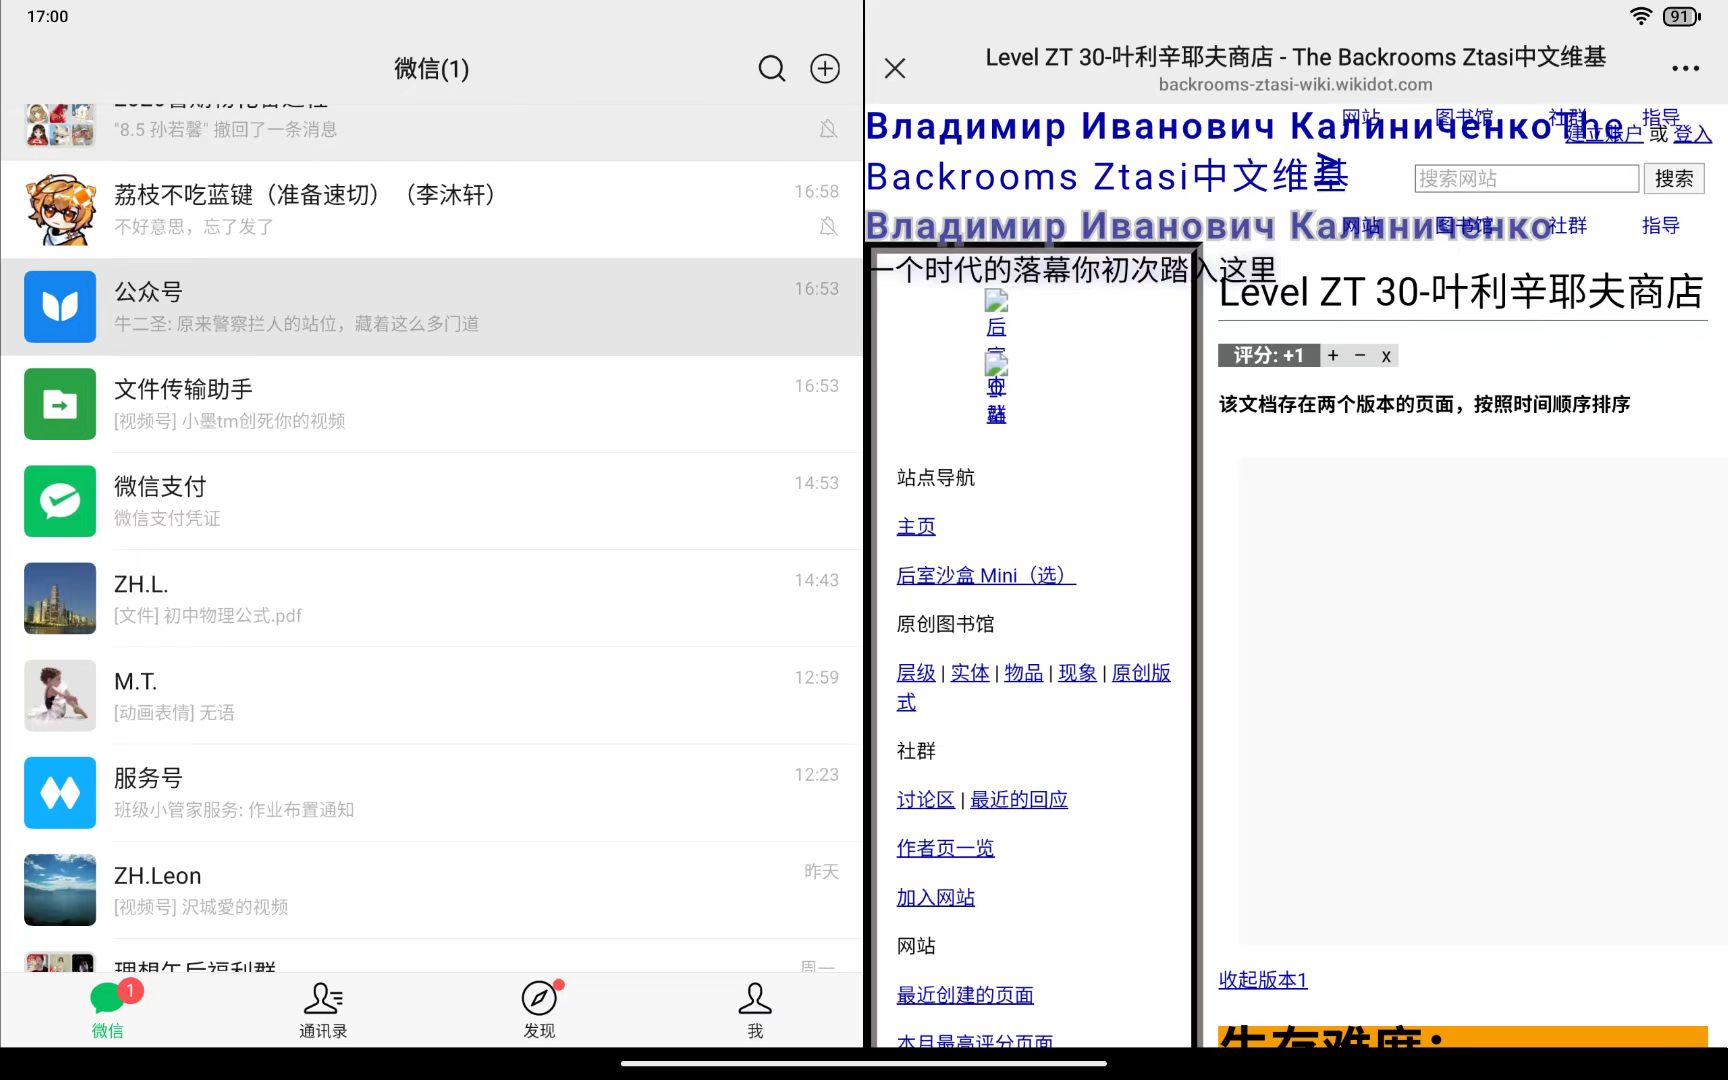The height and width of the screenshot is (1080, 1728).
Task: Tap the plus add icon in WeChat header
Action: pyautogui.click(x=825, y=68)
